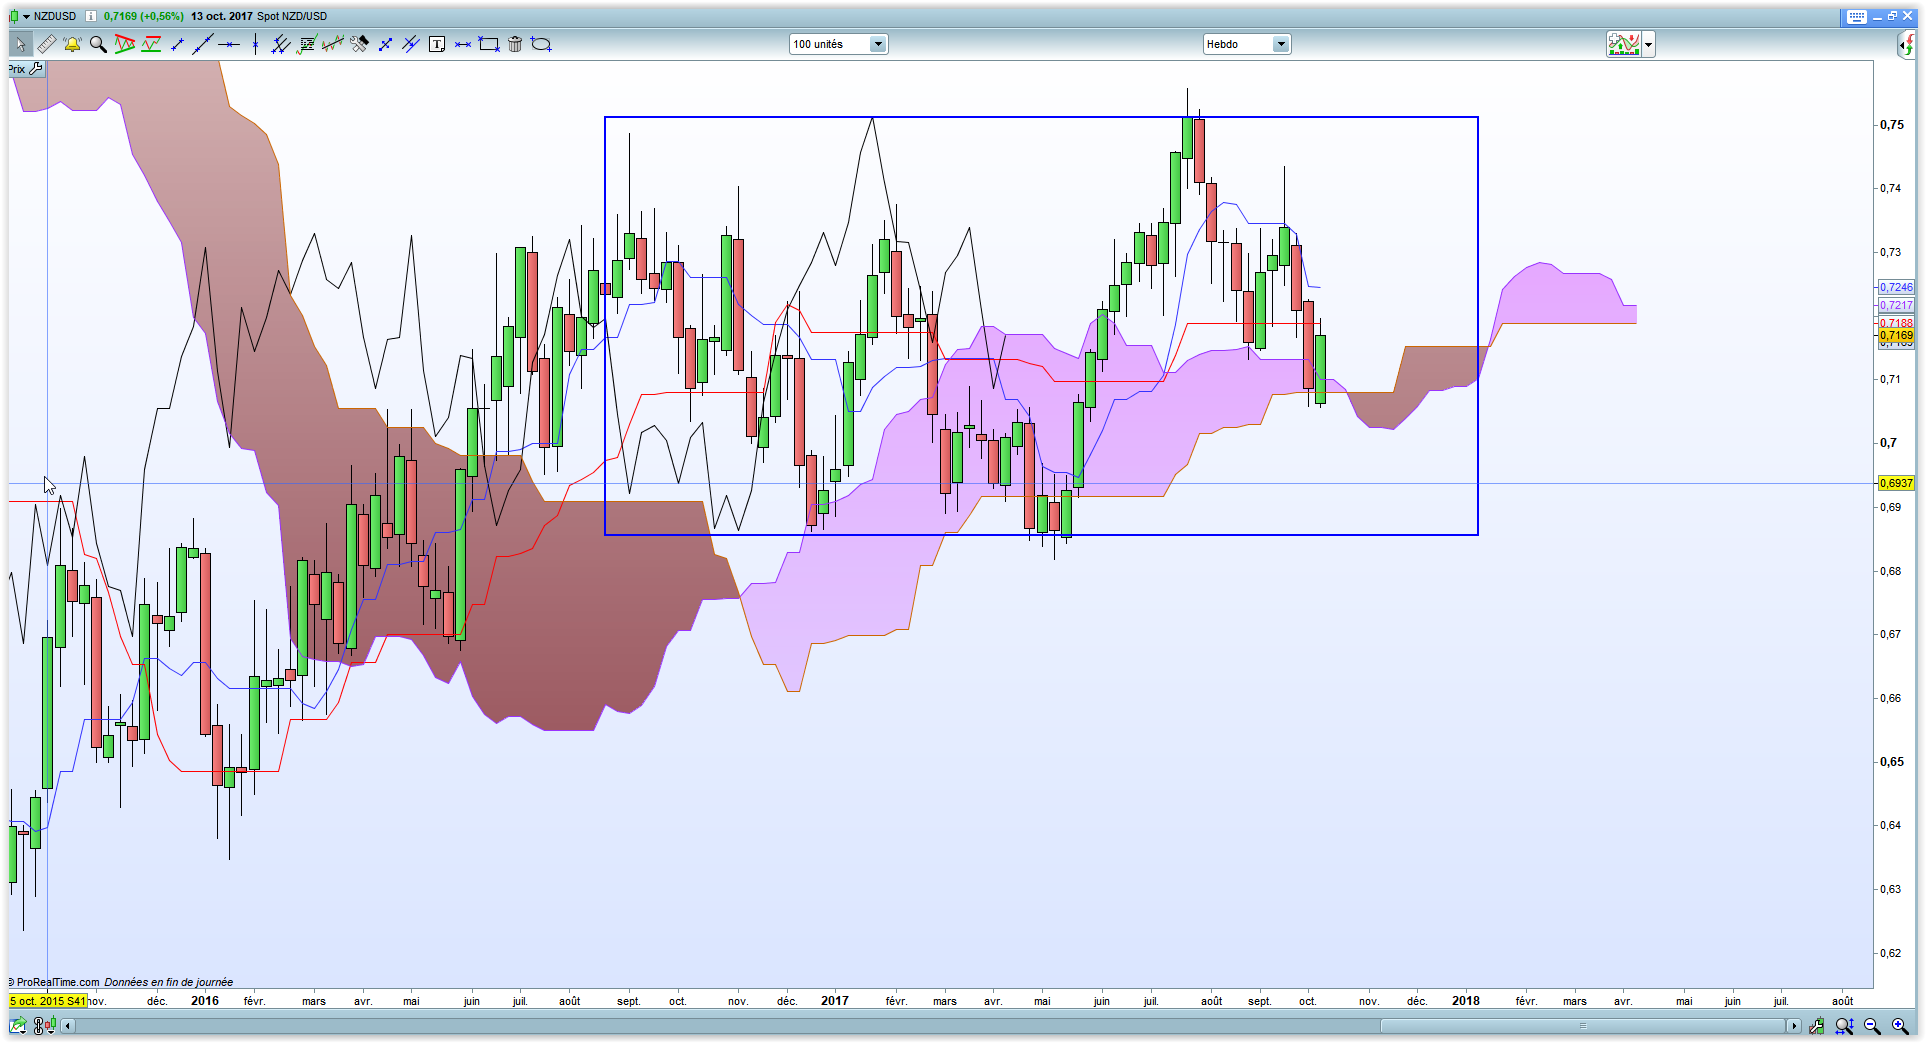Open the drawing tools settings icon
Viewport: 1926px width, 1043px height.
pos(359,44)
